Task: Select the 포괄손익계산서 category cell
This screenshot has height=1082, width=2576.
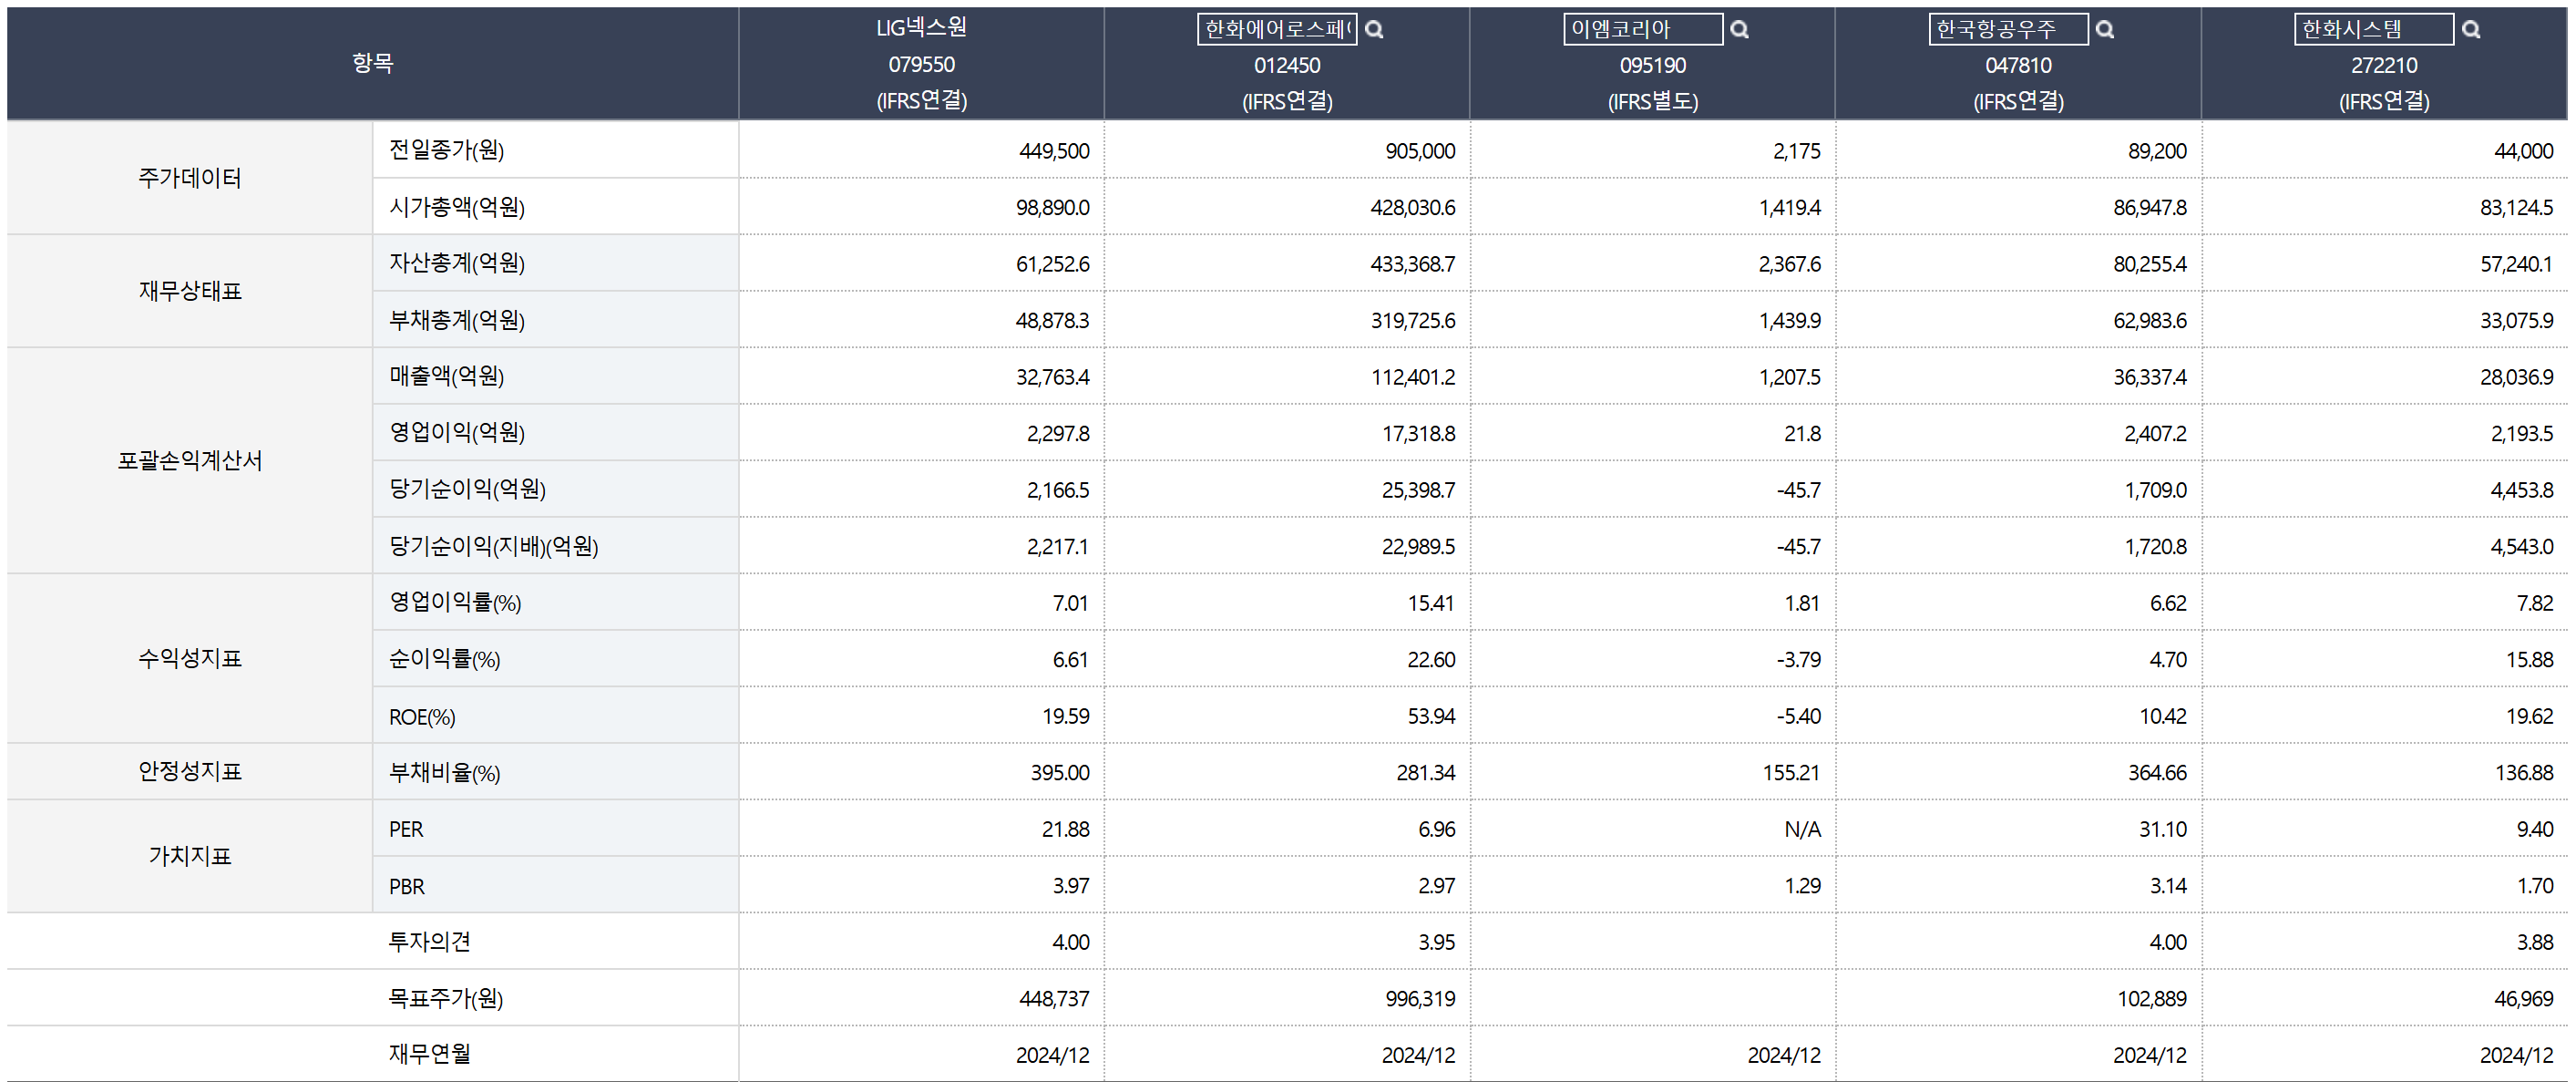Action: (x=190, y=460)
